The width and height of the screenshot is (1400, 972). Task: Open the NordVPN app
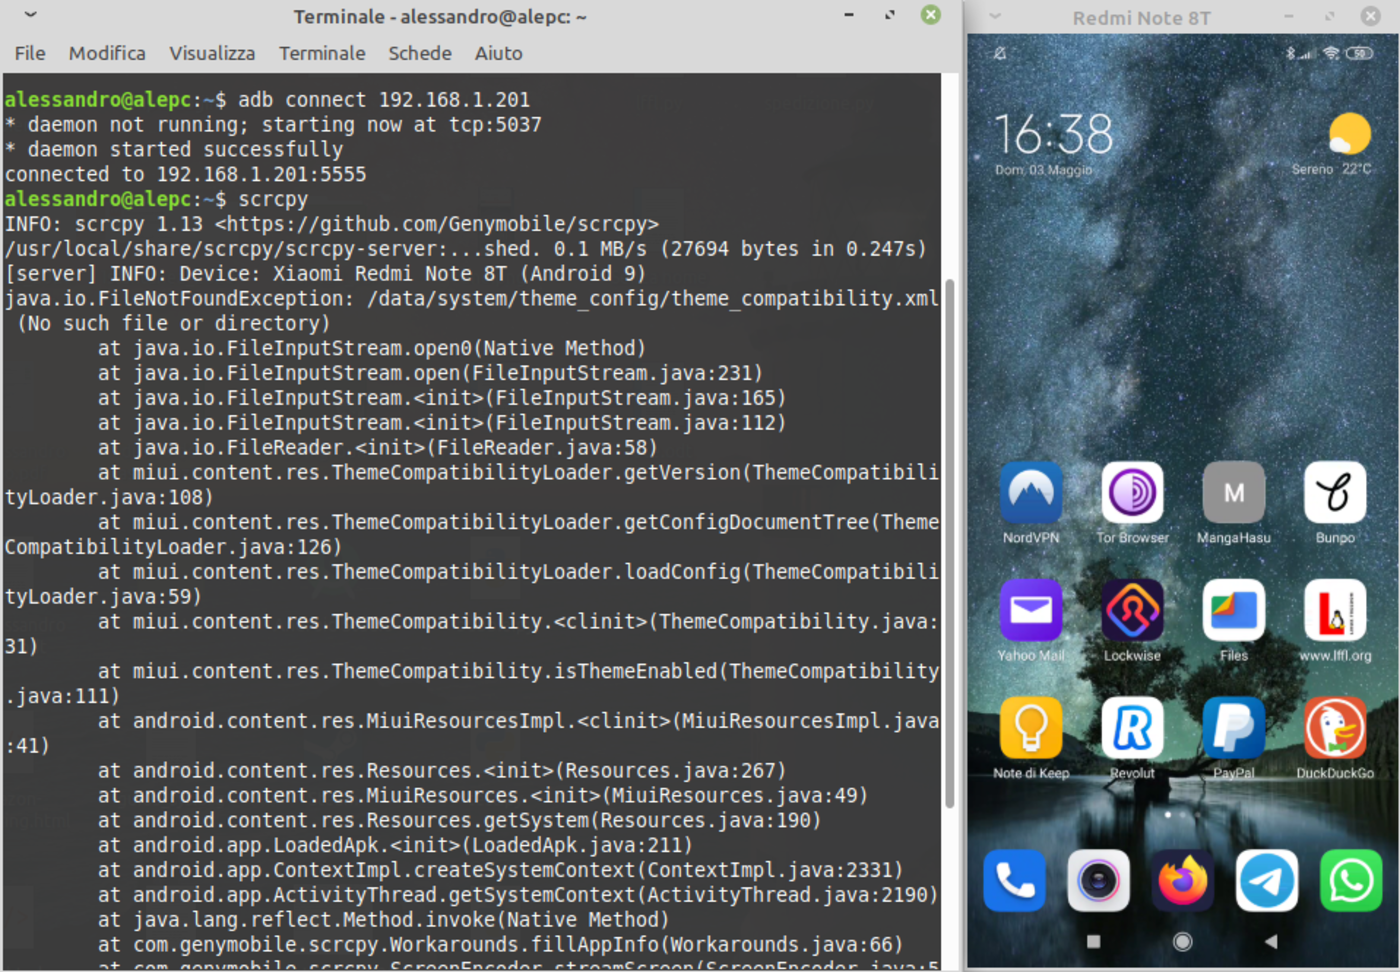point(1031,492)
